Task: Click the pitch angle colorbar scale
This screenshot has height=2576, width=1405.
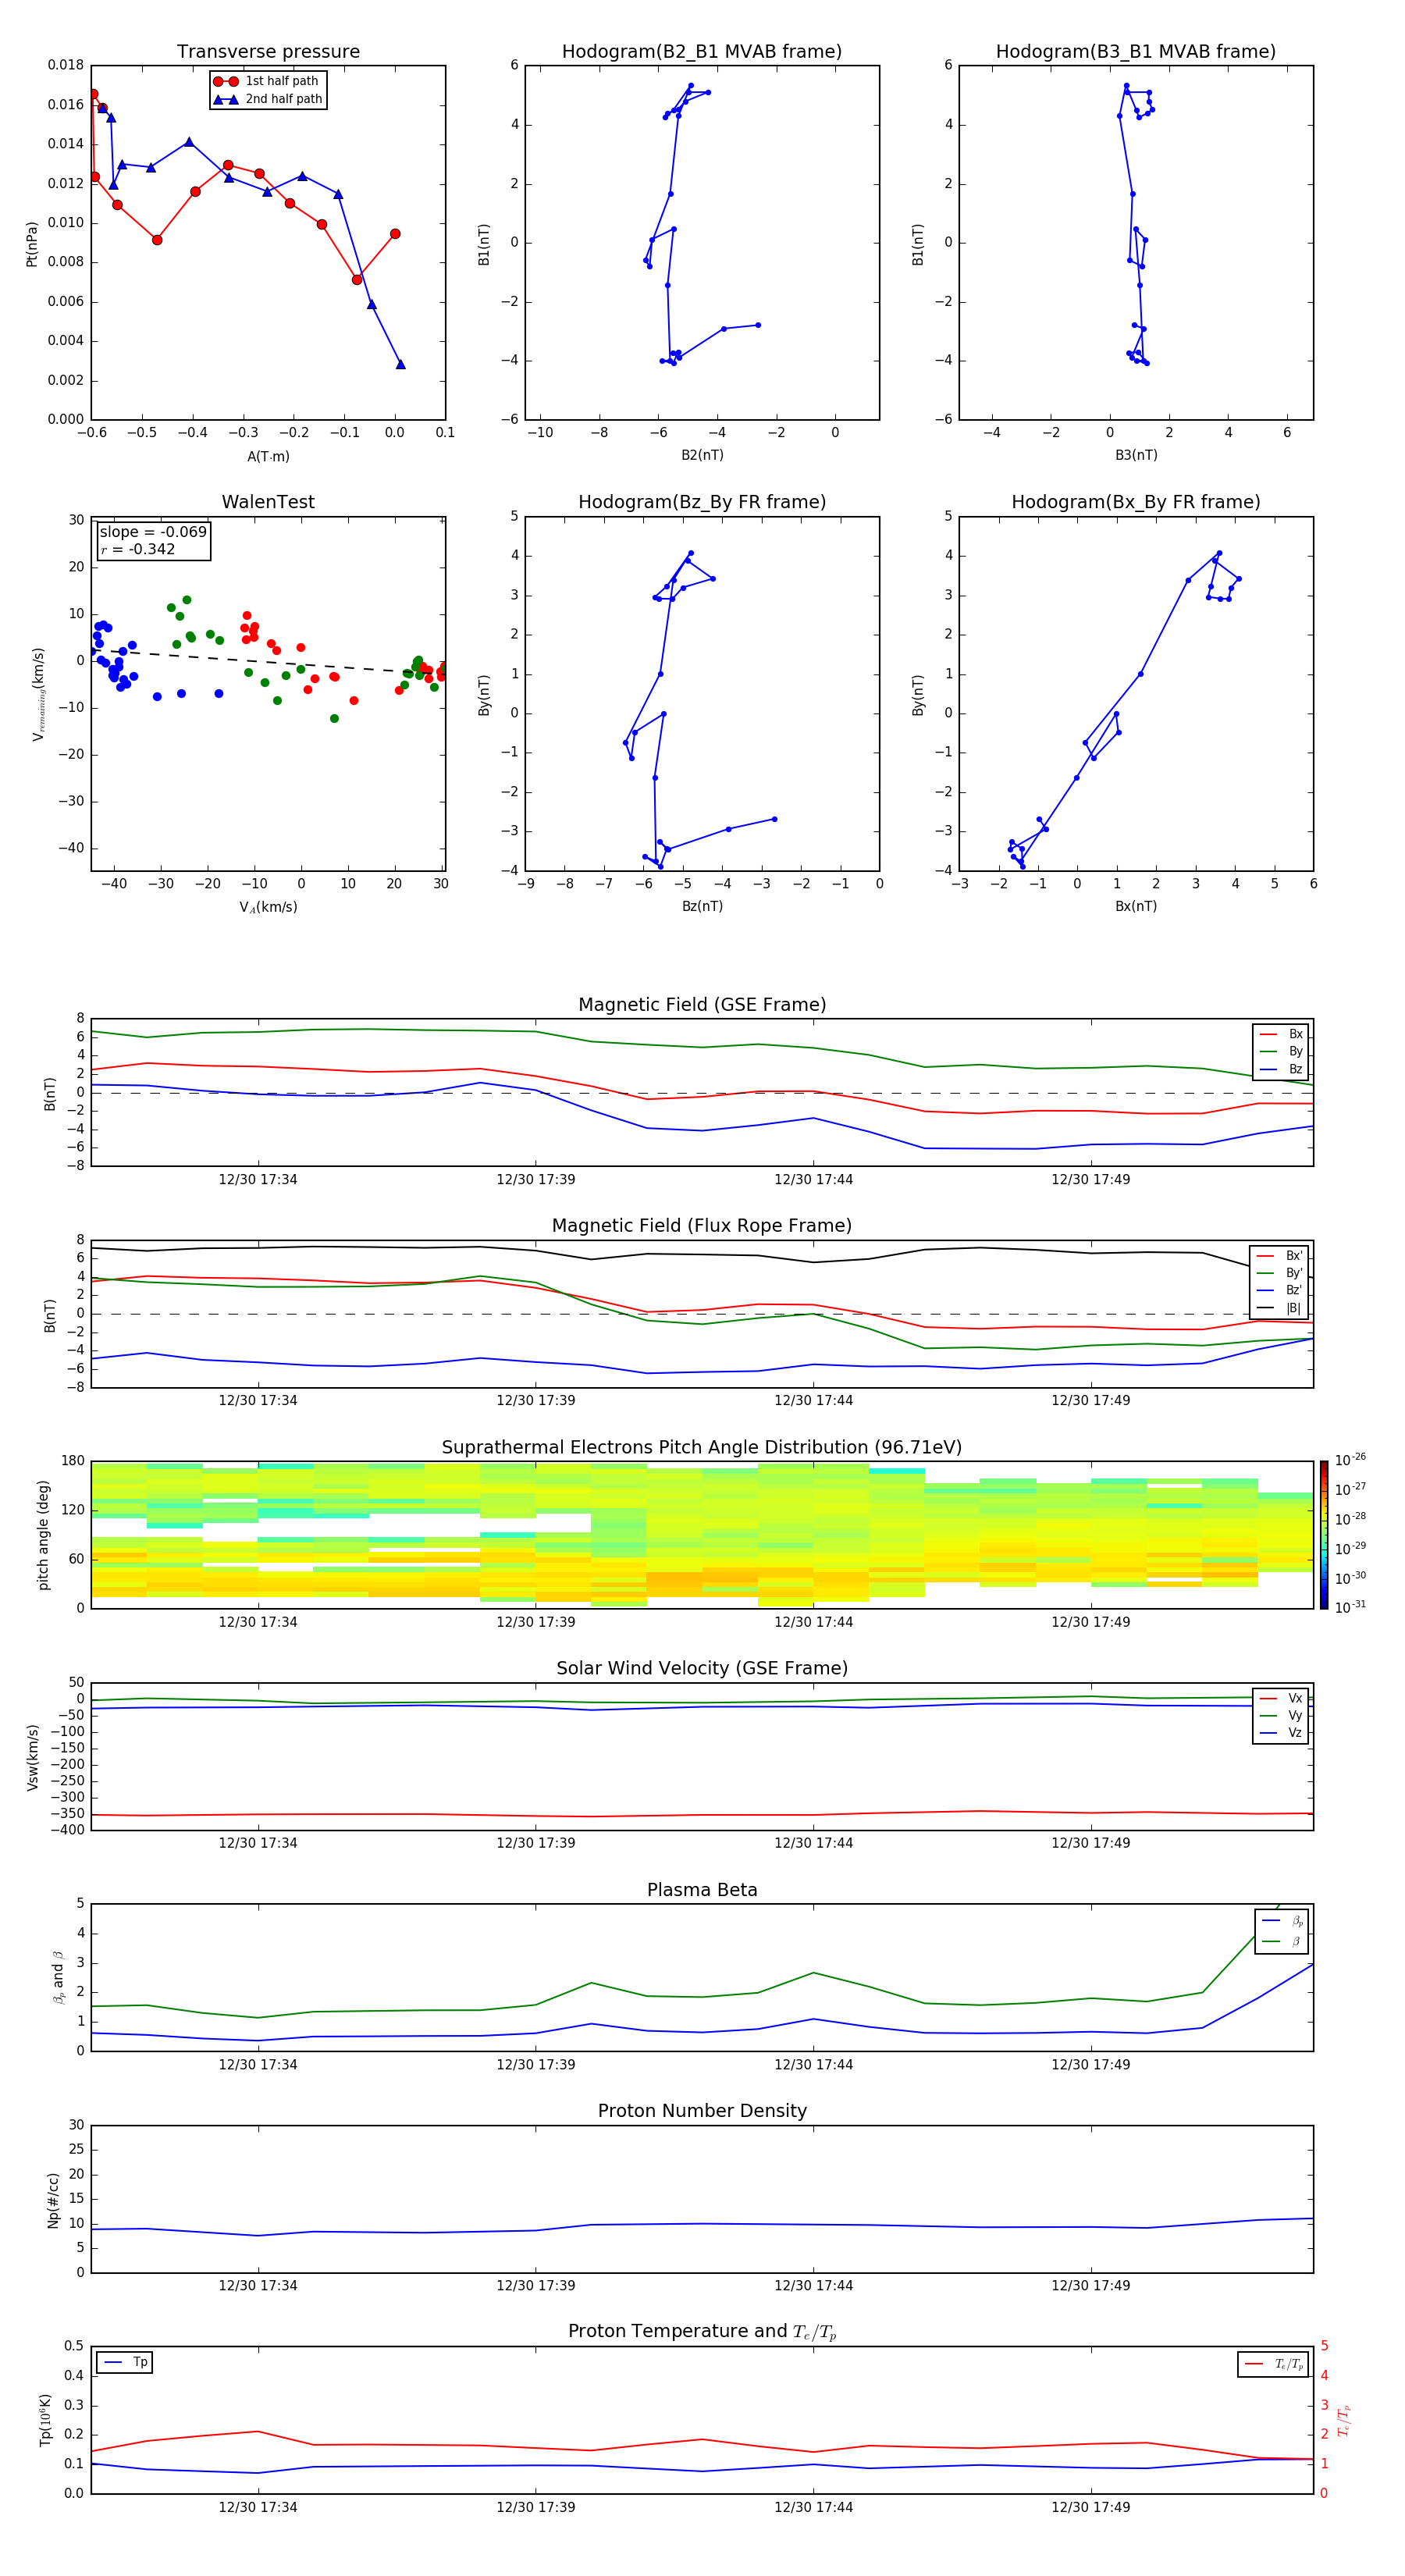Action: pos(1324,1535)
